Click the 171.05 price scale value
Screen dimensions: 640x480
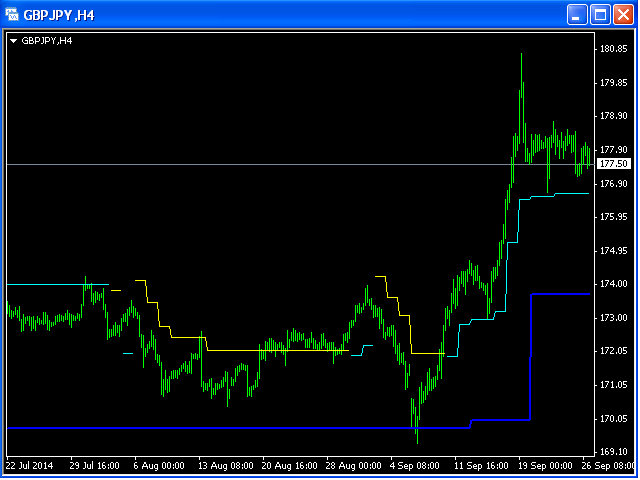tap(613, 385)
